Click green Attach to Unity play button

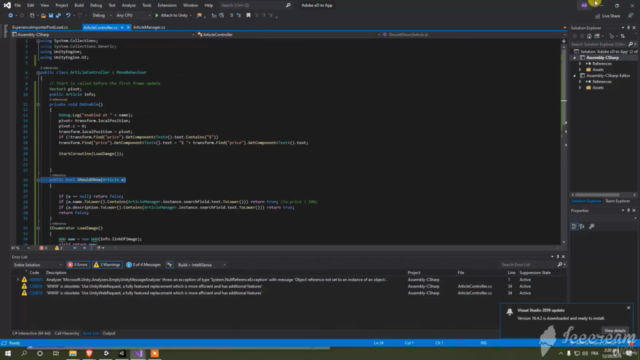(157, 16)
